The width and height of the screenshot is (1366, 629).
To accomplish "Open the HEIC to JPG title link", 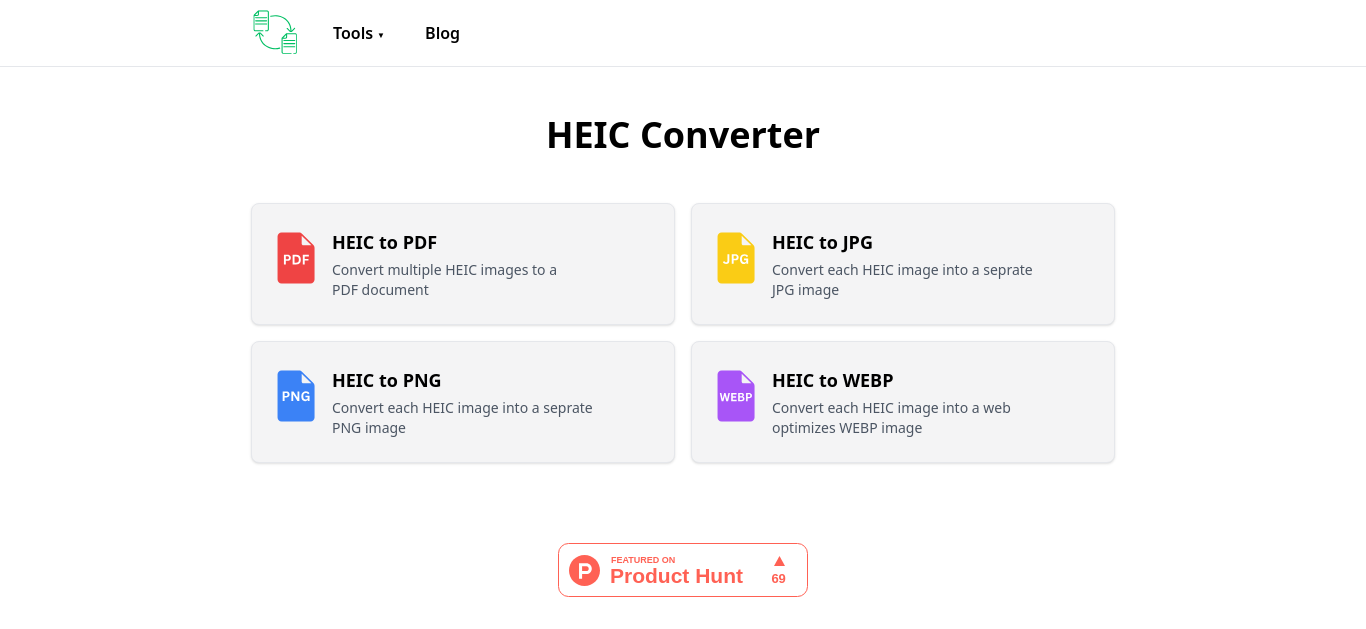I will click(x=822, y=242).
